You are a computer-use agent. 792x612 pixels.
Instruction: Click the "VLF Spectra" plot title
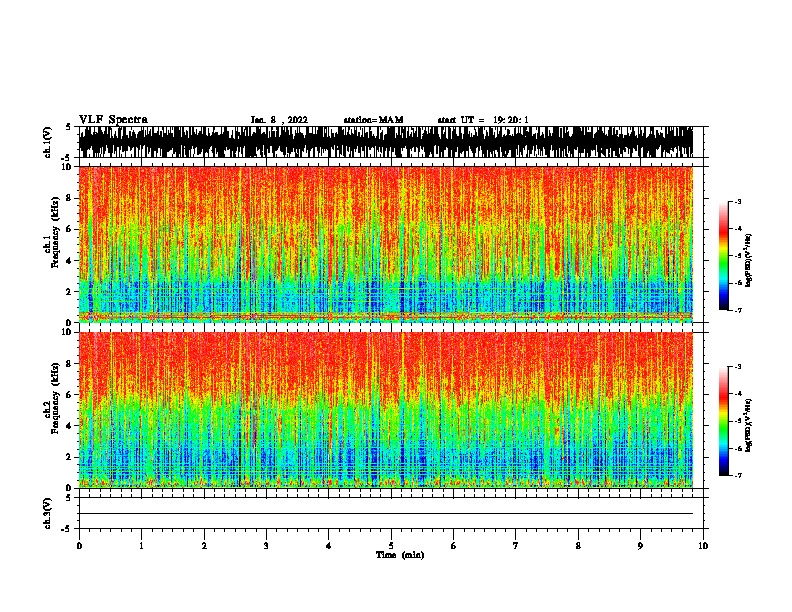click(113, 120)
